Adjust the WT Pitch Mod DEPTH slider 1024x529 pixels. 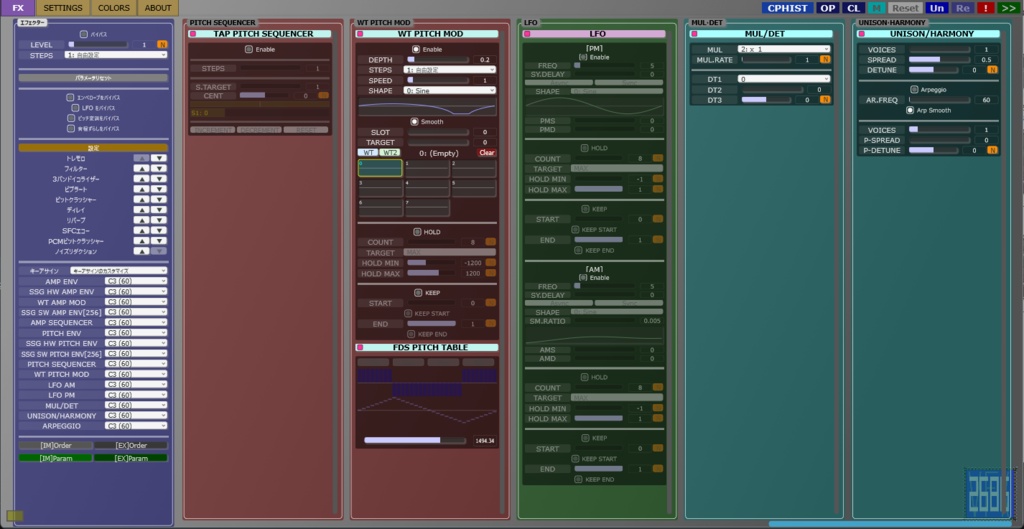438,59
